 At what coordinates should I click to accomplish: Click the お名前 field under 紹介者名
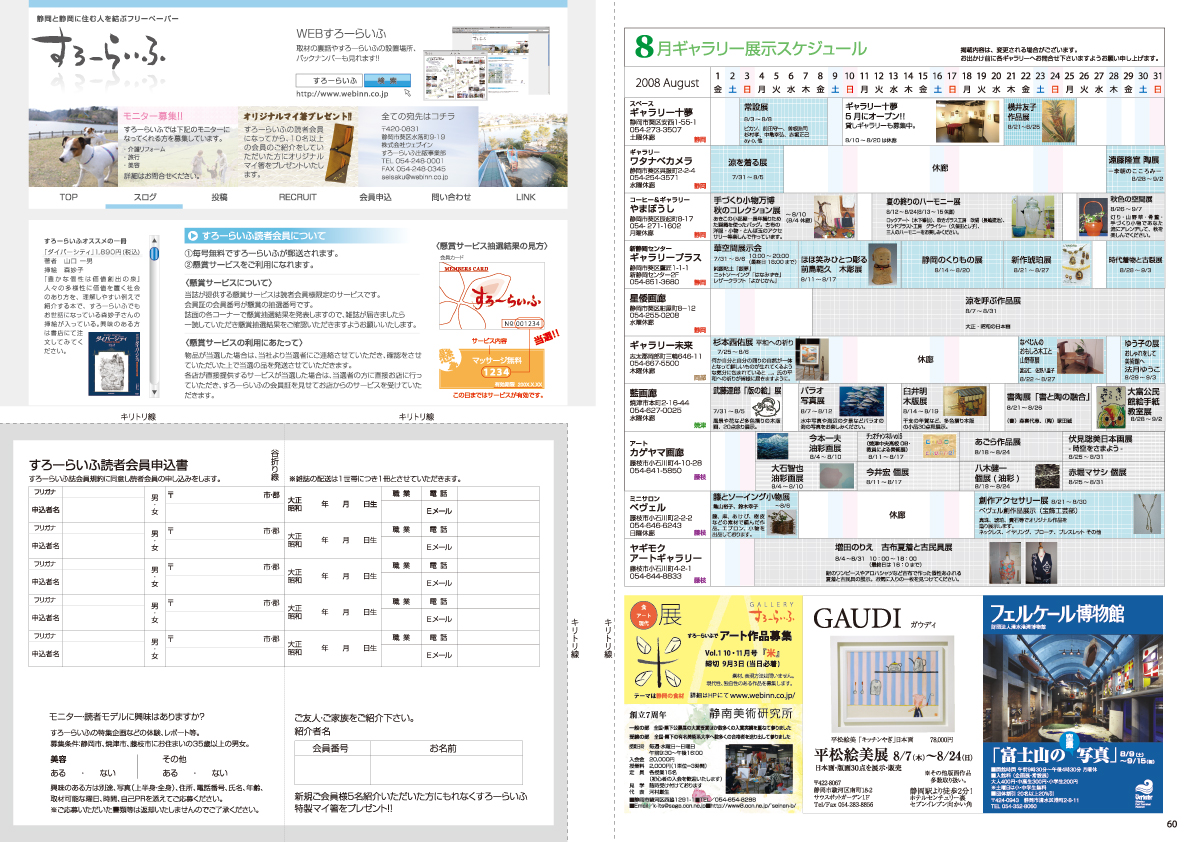[447, 770]
